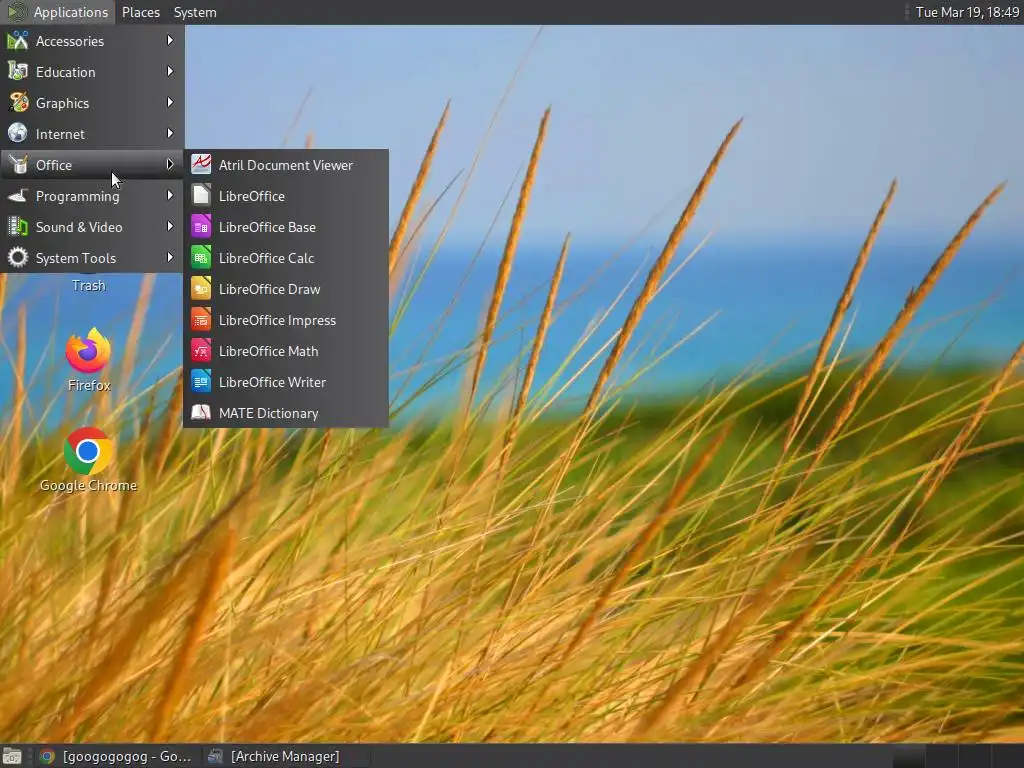Launch LibreOffice Calc menu entry

[x=286, y=258]
